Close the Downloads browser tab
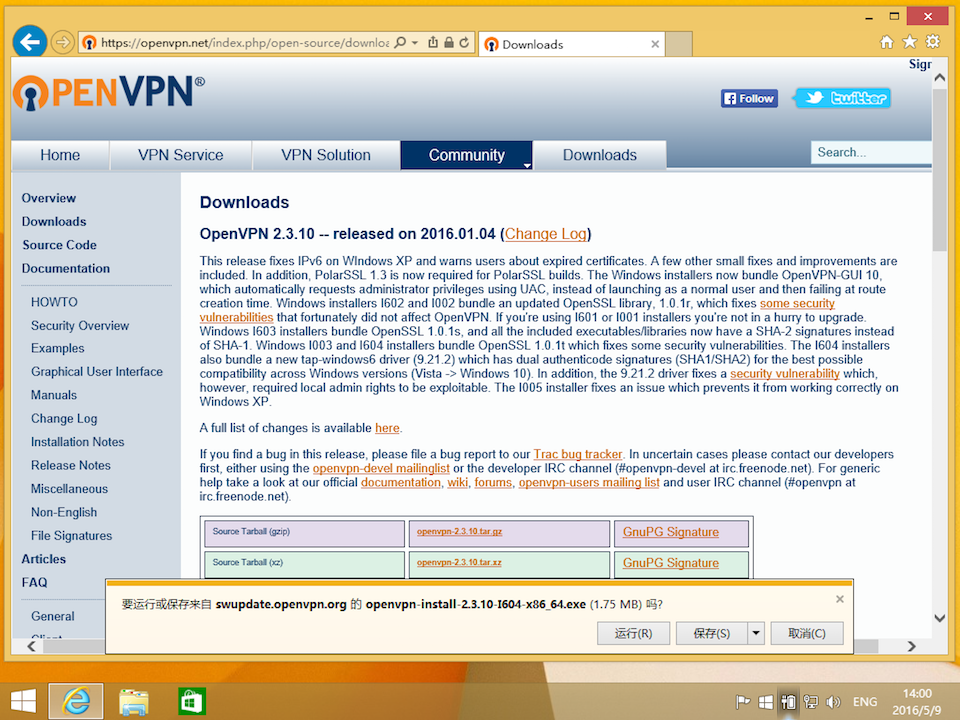This screenshot has width=960, height=720. click(x=655, y=44)
